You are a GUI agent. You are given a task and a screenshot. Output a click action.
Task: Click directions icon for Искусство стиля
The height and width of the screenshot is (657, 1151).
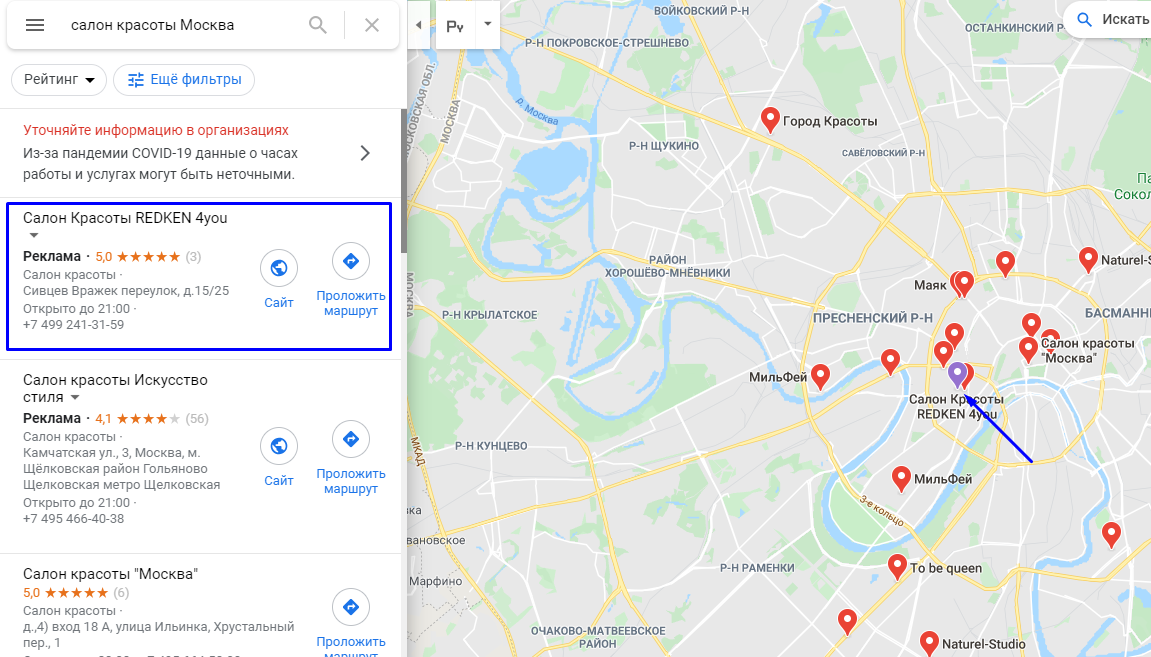(351, 439)
